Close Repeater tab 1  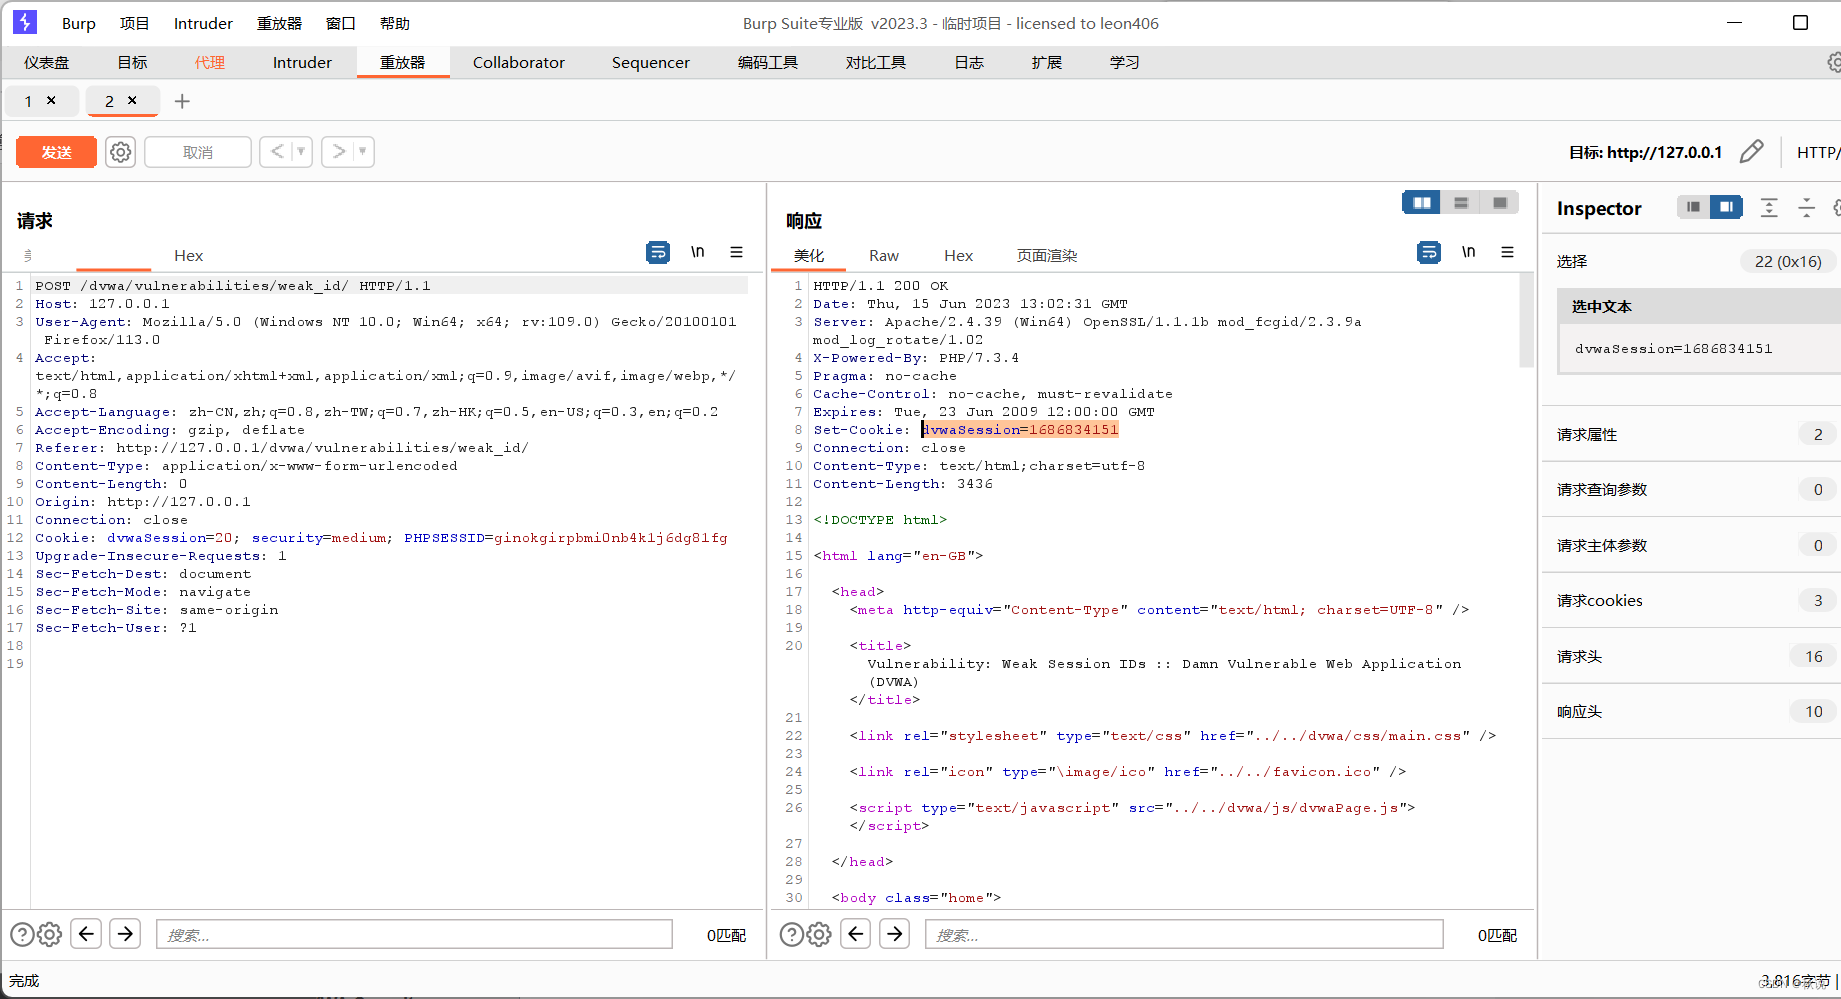point(51,100)
